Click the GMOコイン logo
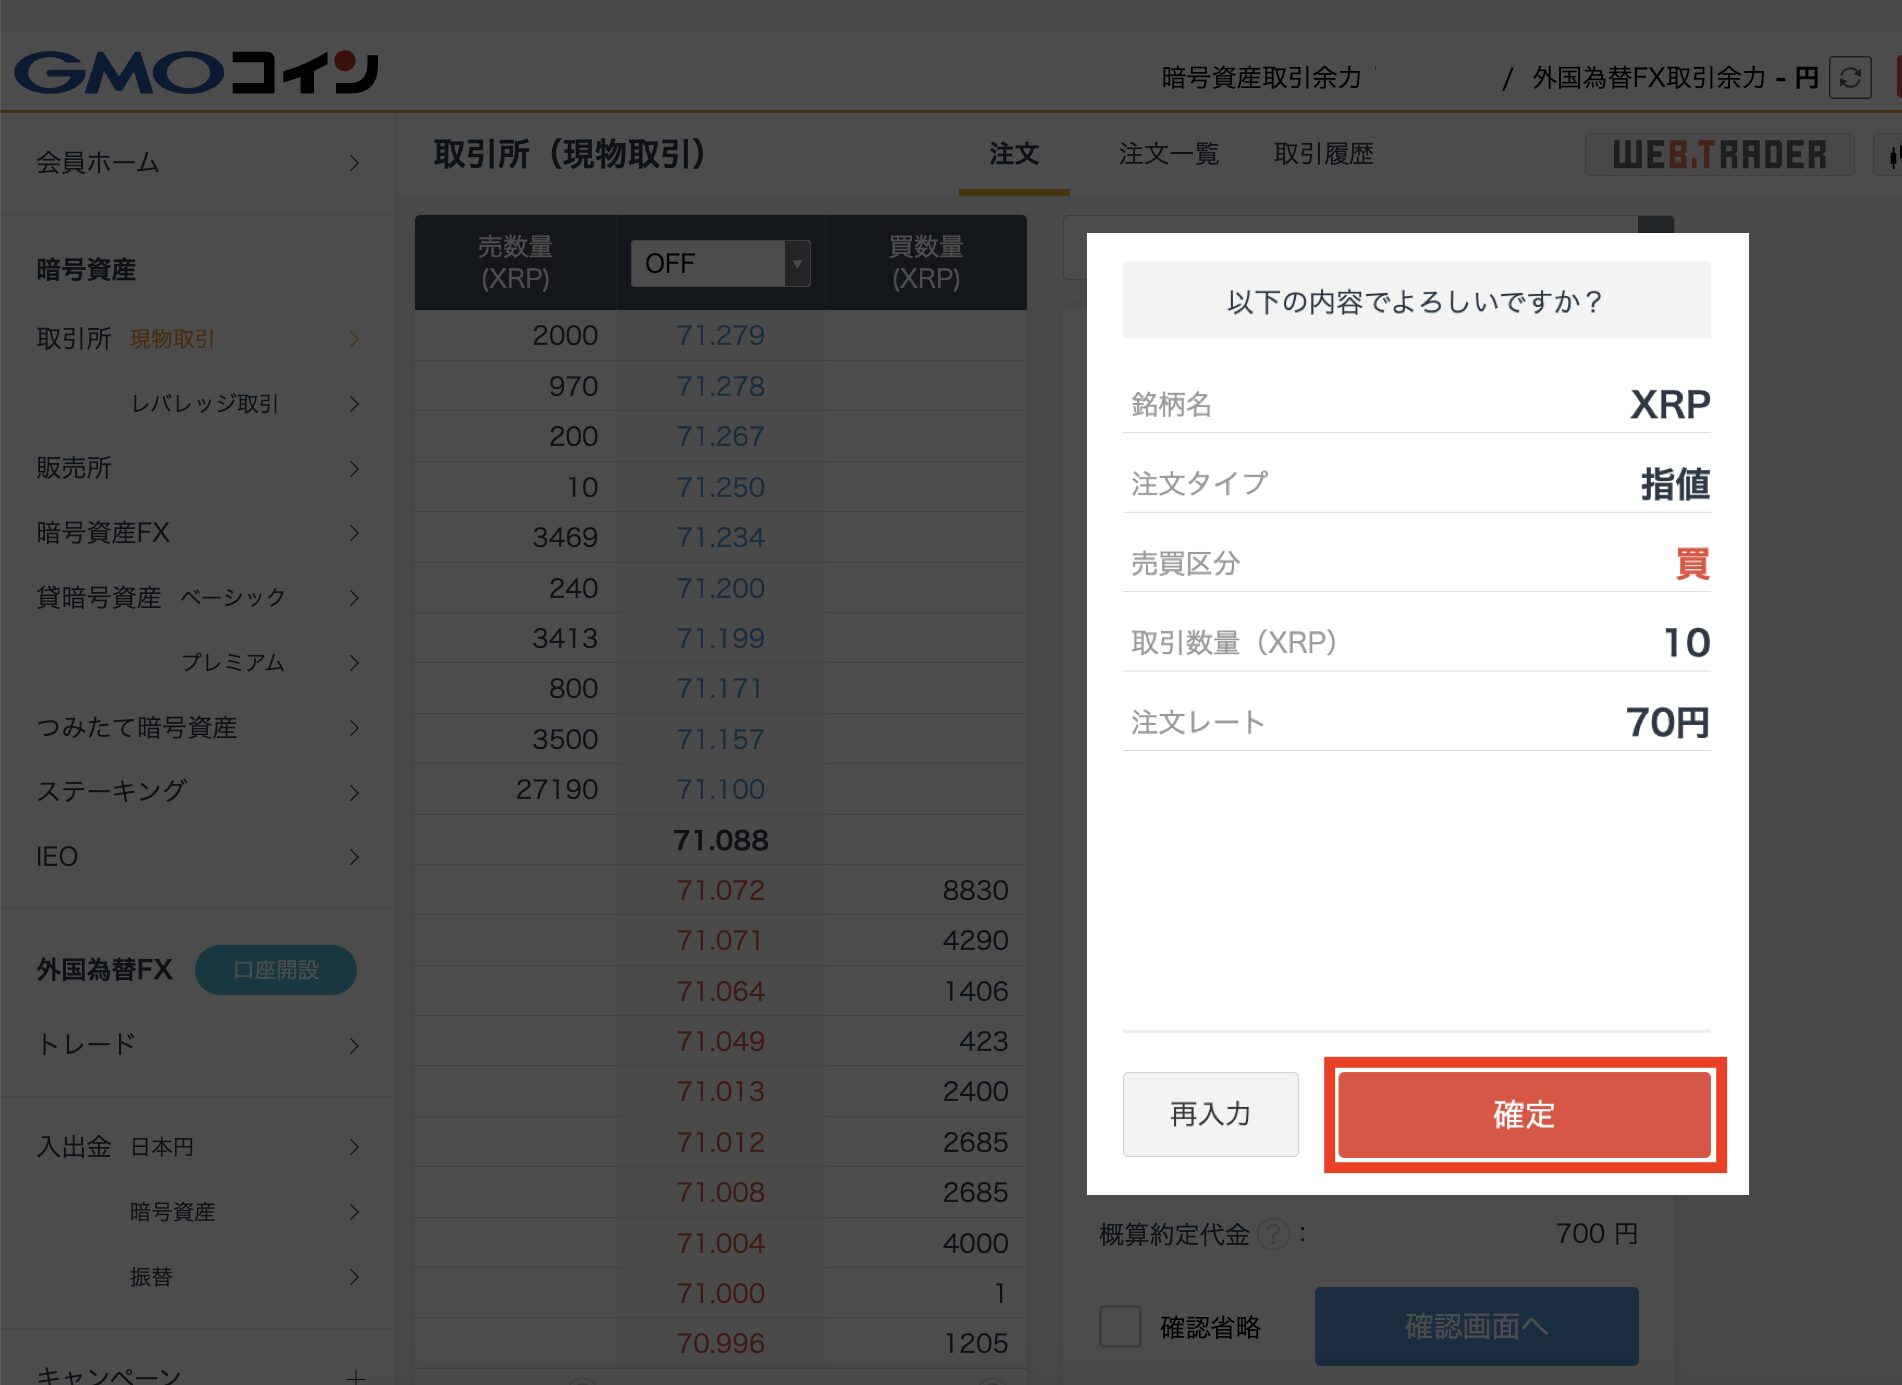Viewport: 1902px width, 1385px height. coord(196,70)
